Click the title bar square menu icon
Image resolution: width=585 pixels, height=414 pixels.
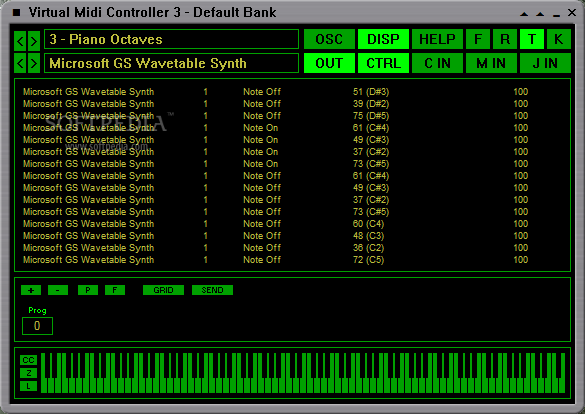click(16, 13)
